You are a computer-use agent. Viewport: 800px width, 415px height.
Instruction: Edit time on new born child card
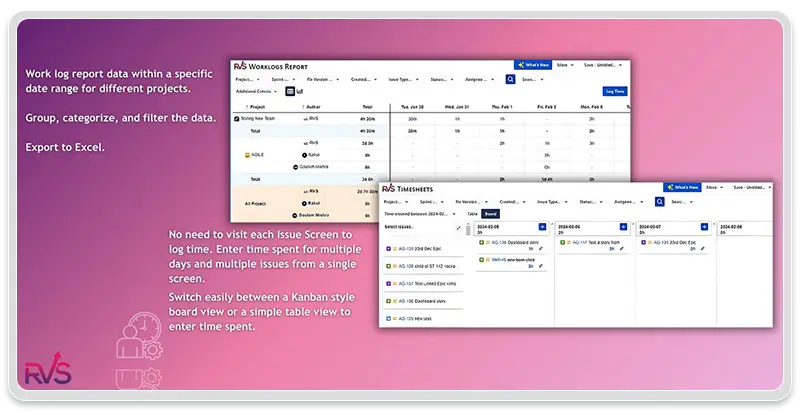541,266
